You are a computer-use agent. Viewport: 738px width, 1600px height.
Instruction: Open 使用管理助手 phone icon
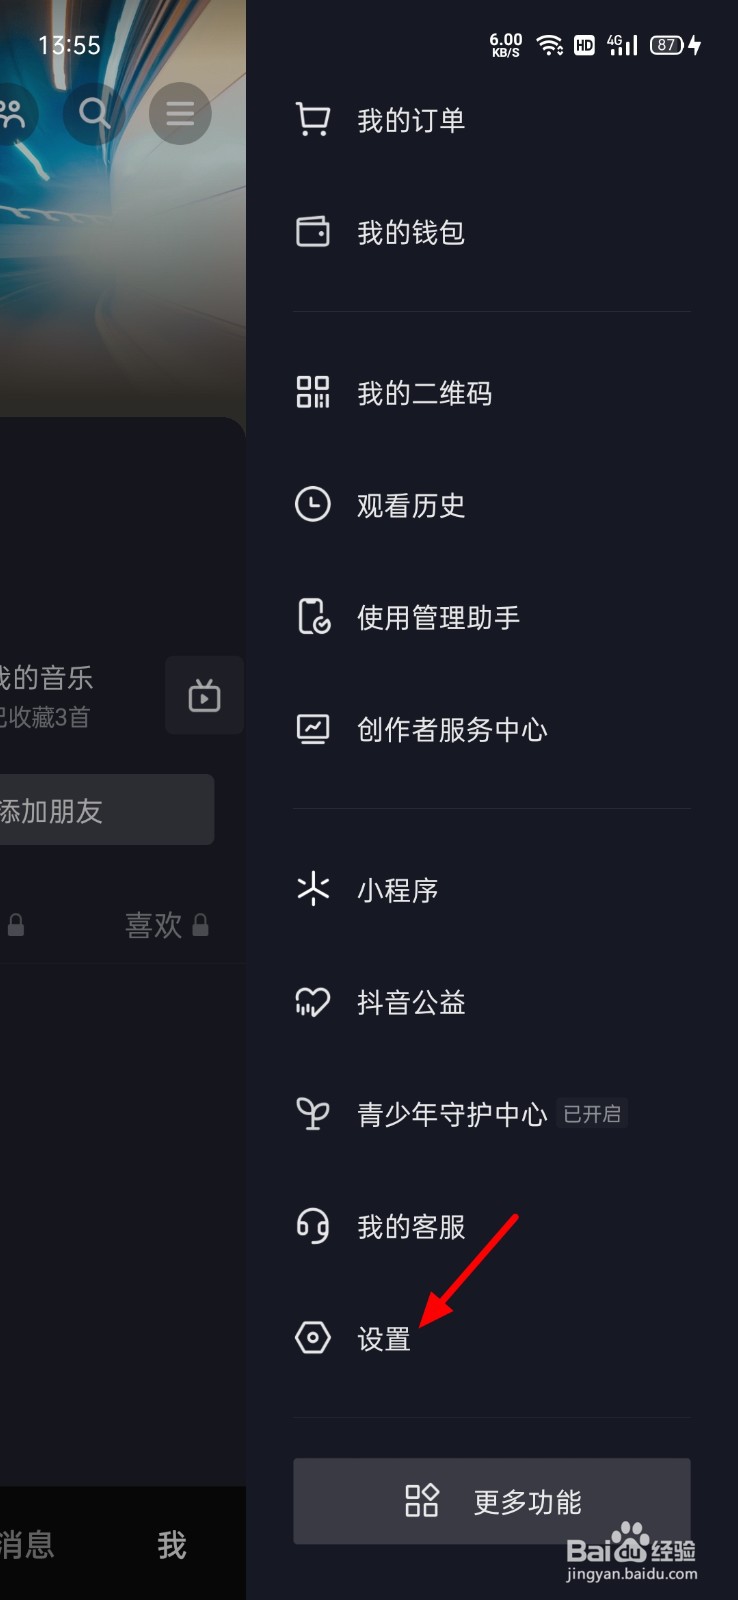(313, 617)
